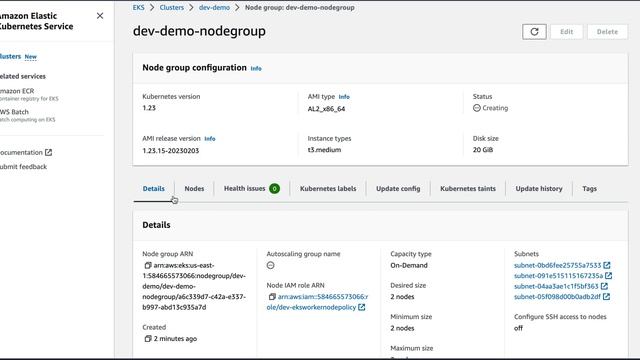Image resolution: width=640 pixels, height=360 pixels.
Task: Select the instance type t3.medium
Action: 324,150
